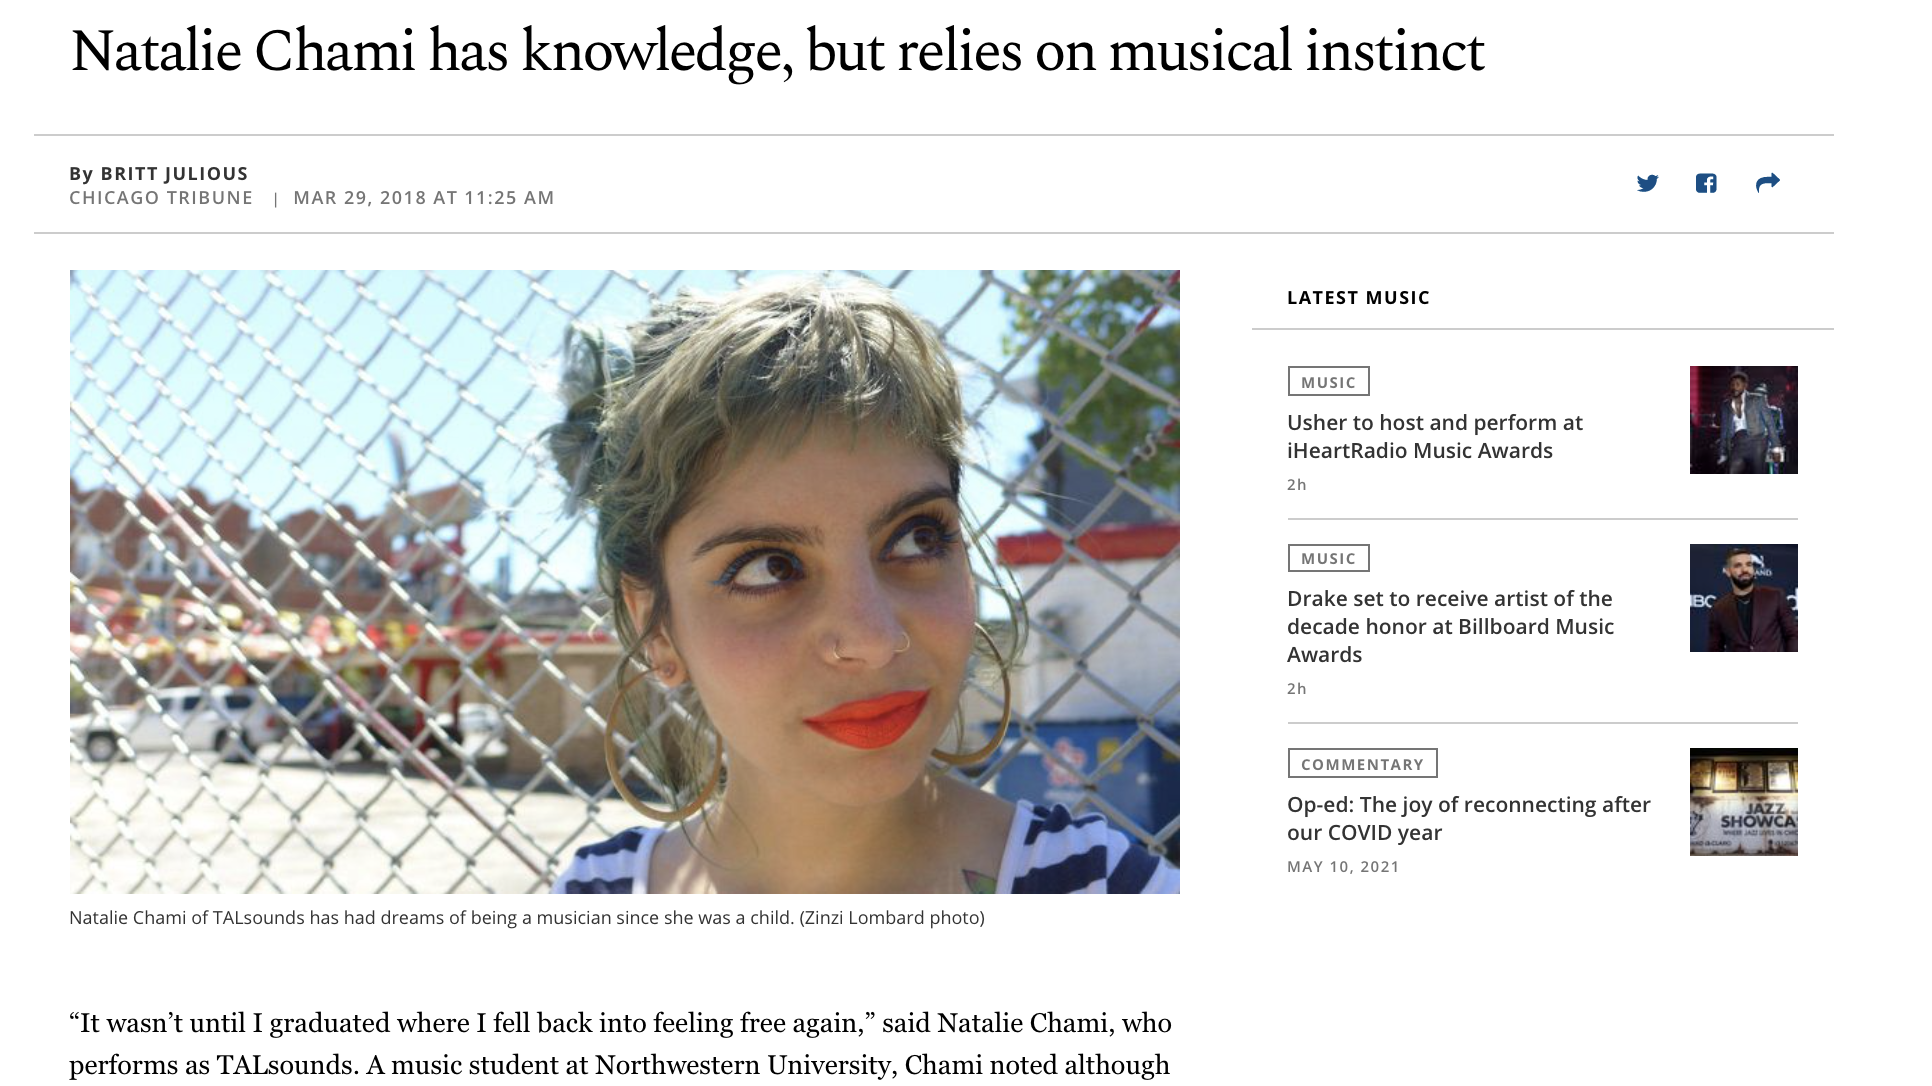Read the COVID year op-ed headline

point(1468,819)
